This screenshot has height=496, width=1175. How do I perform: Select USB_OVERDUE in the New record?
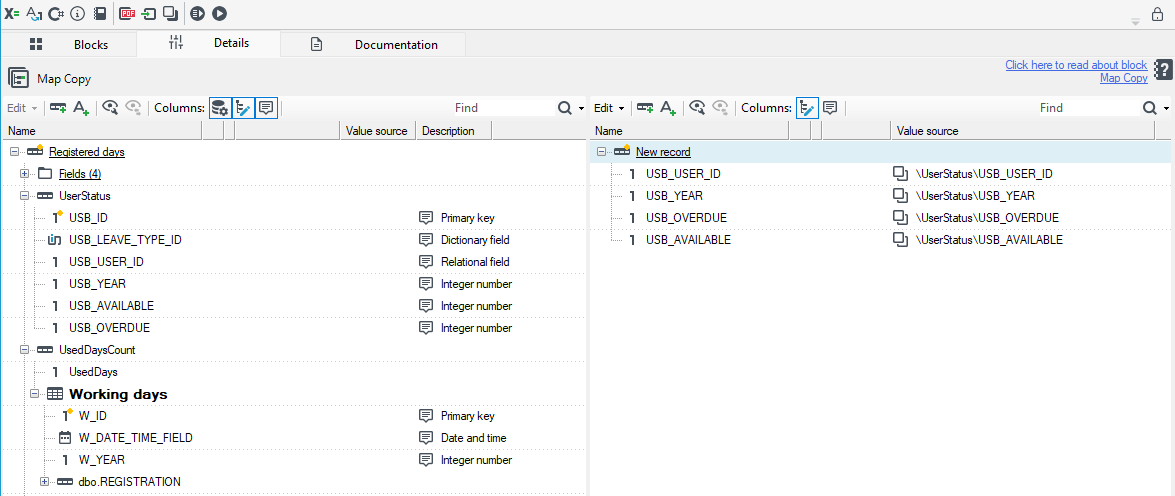tap(686, 218)
